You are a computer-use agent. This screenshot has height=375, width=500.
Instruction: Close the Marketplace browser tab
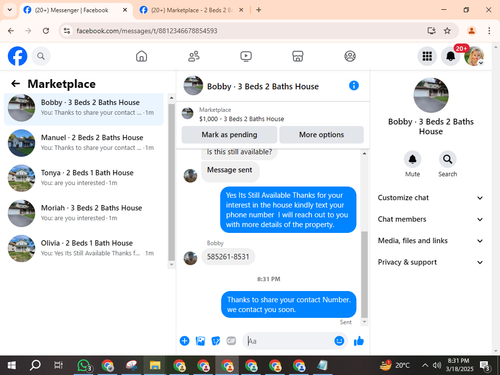(x=241, y=10)
